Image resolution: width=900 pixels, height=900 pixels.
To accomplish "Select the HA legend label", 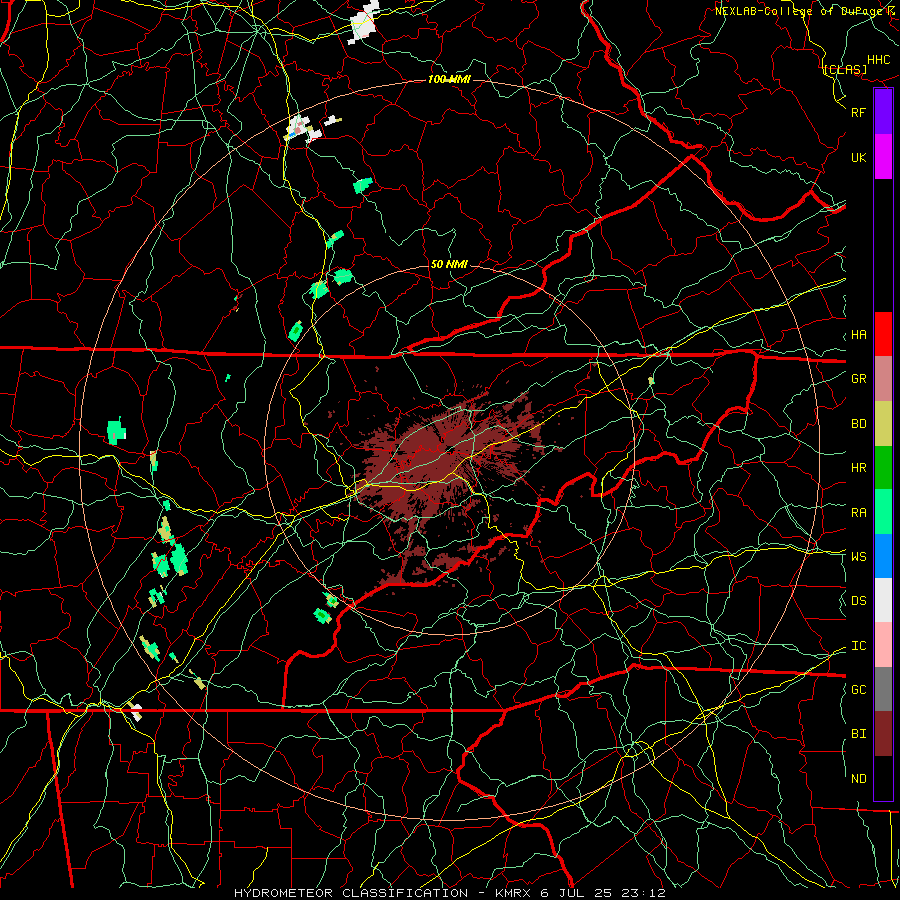I will 859,335.
